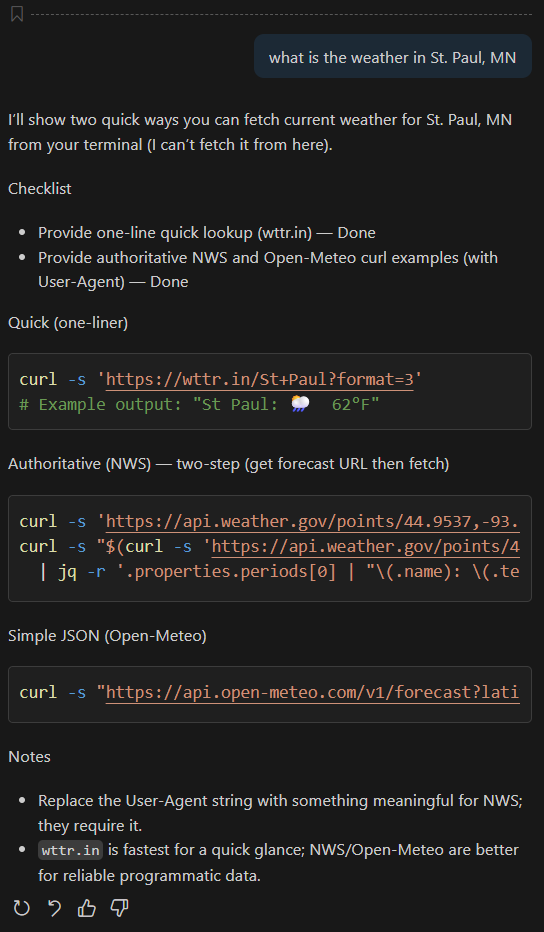Screen dimensions: 544x932
Task: Click the undo arrow icon below the response
Action: click(x=54, y=908)
